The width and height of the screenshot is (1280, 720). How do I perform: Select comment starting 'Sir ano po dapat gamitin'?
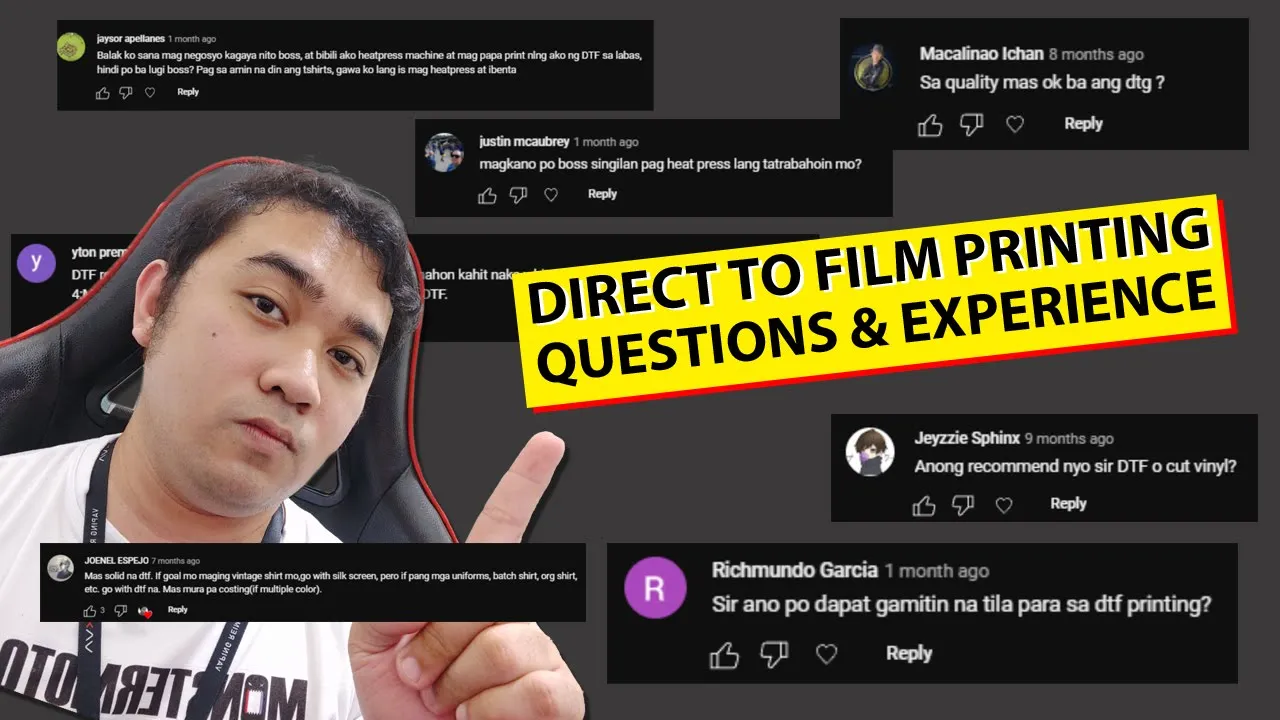point(961,605)
